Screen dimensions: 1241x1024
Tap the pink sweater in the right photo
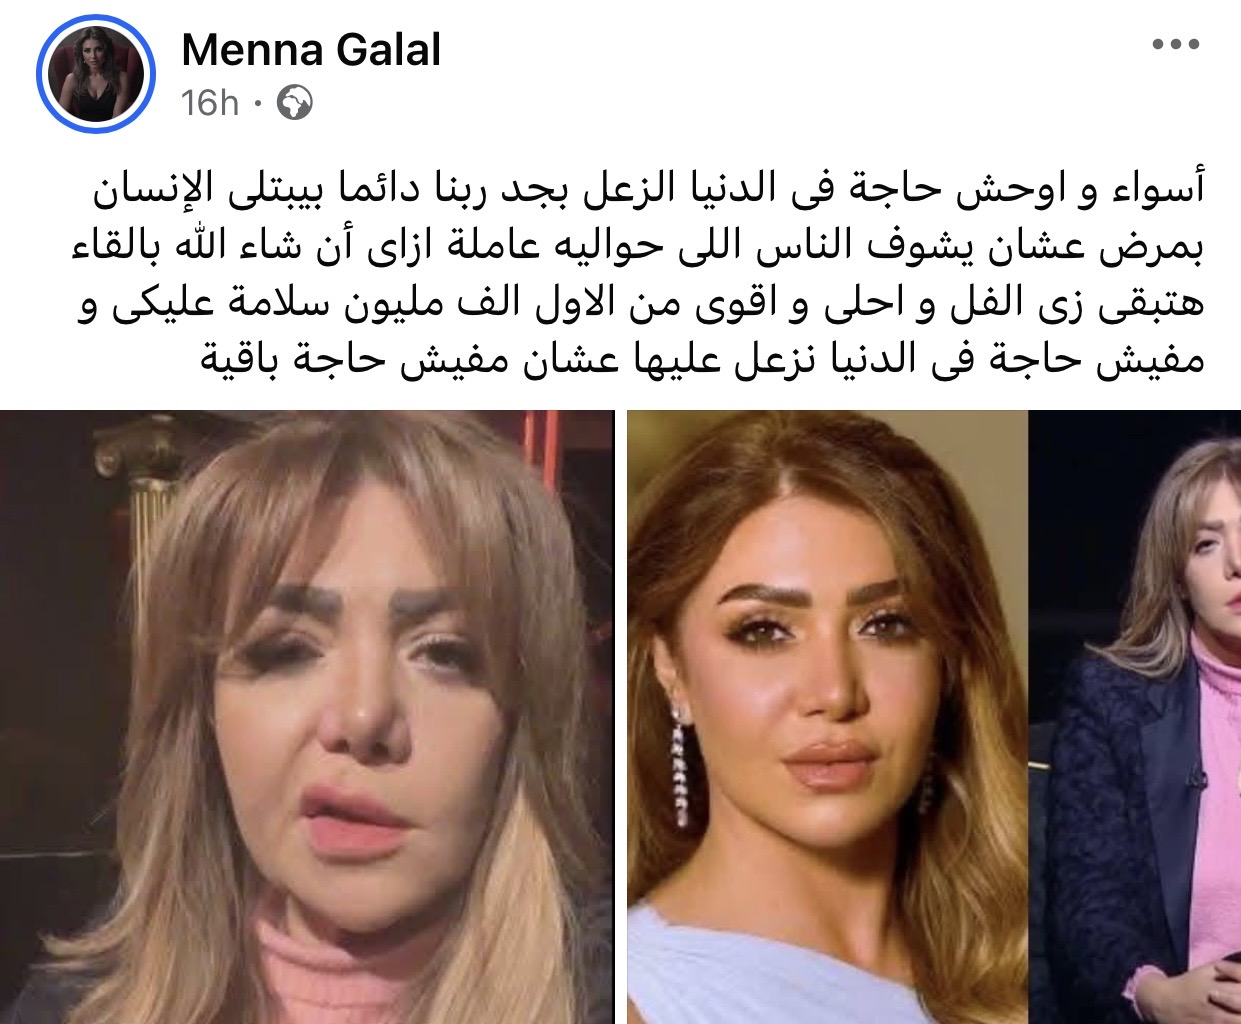point(1214,820)
